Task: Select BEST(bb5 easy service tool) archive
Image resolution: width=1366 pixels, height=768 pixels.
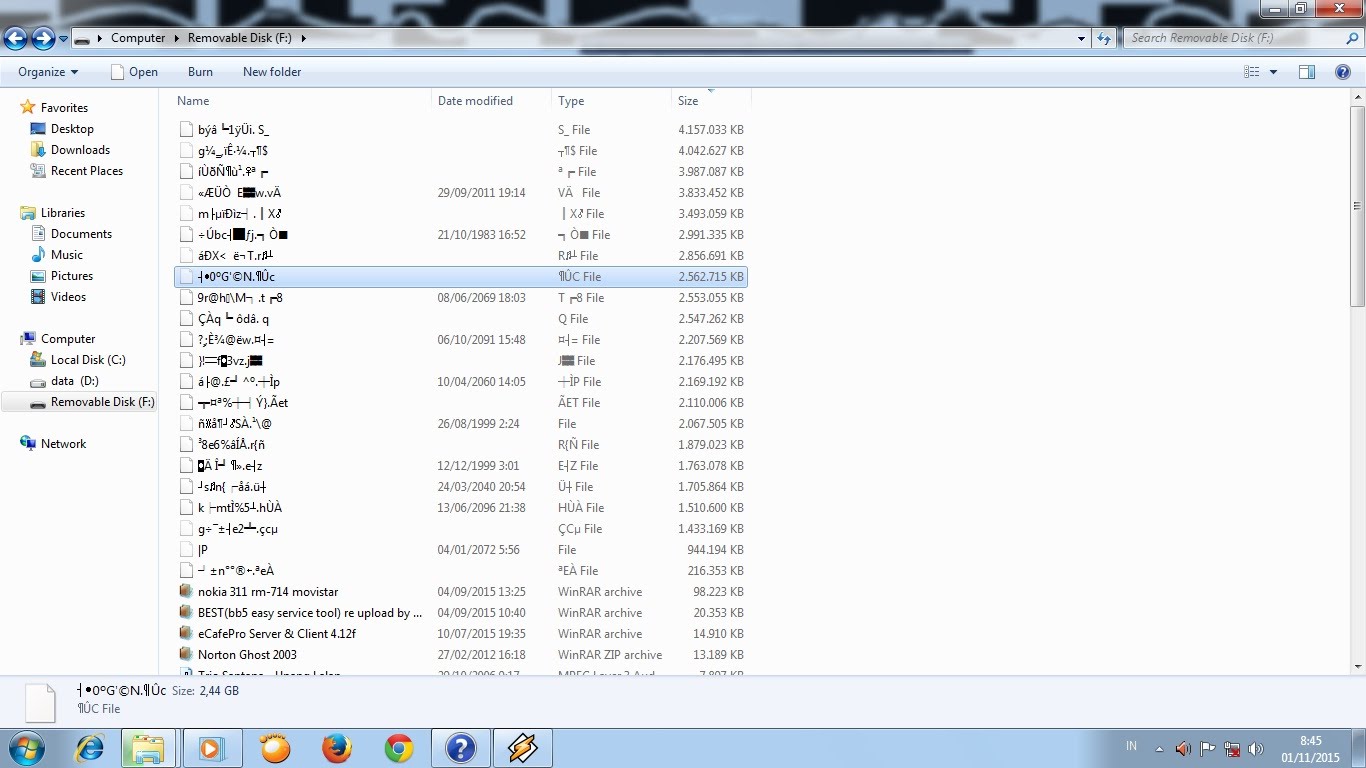Action: tap(461, 613)
